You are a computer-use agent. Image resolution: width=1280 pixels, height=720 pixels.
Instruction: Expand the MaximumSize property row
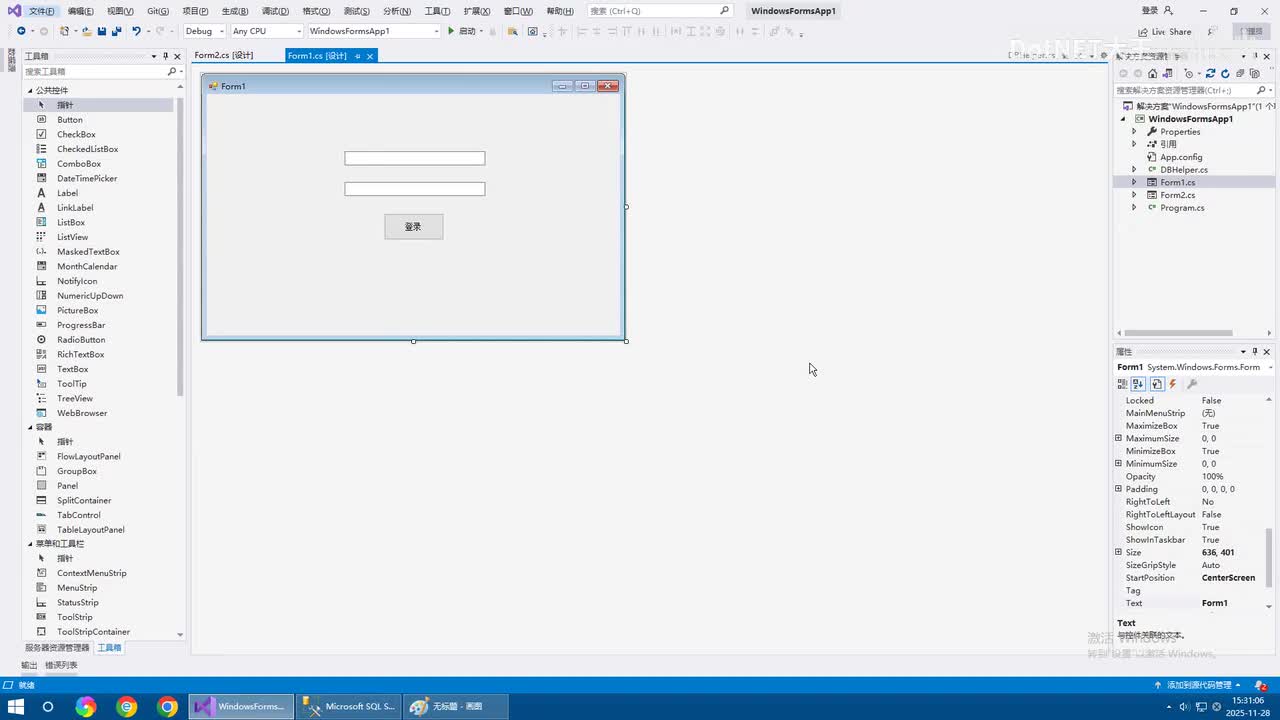1118,438
